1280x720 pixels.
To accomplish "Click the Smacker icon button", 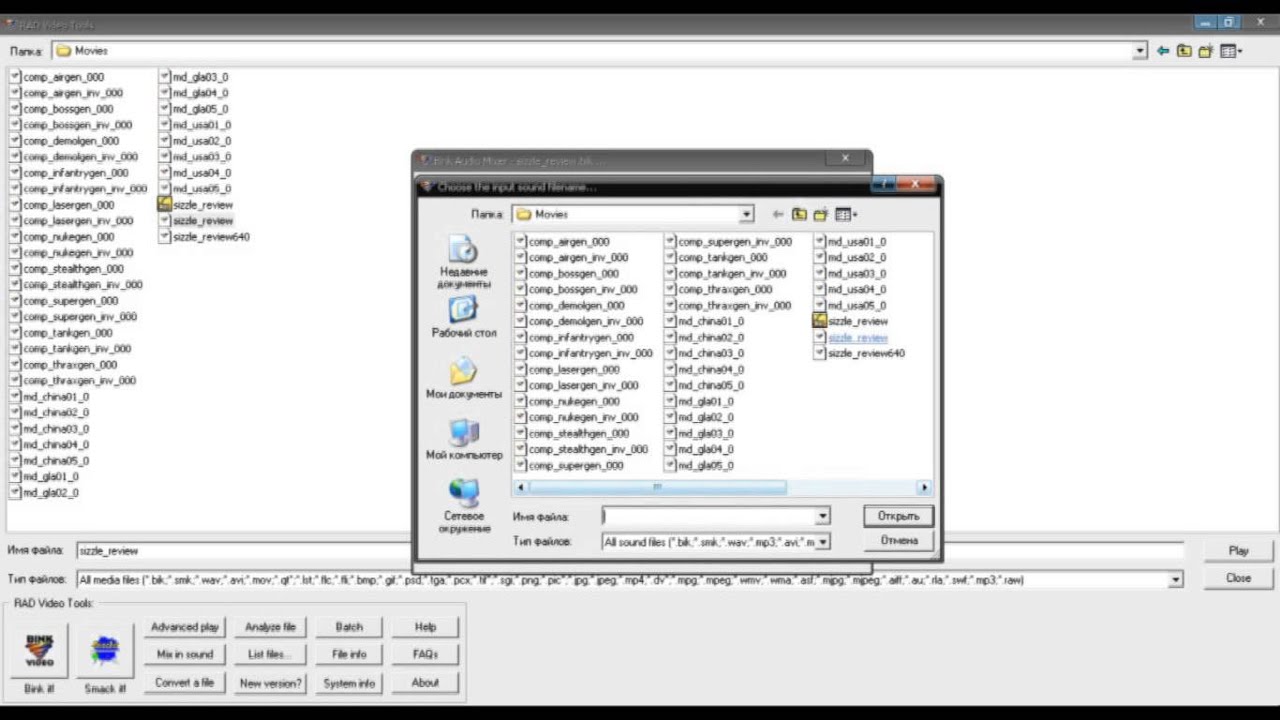I will tap(105, 650).
